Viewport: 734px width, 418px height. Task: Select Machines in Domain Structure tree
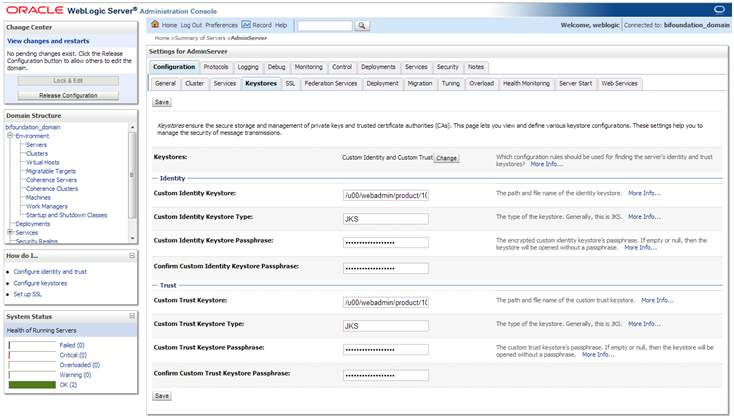click(38, 198)
